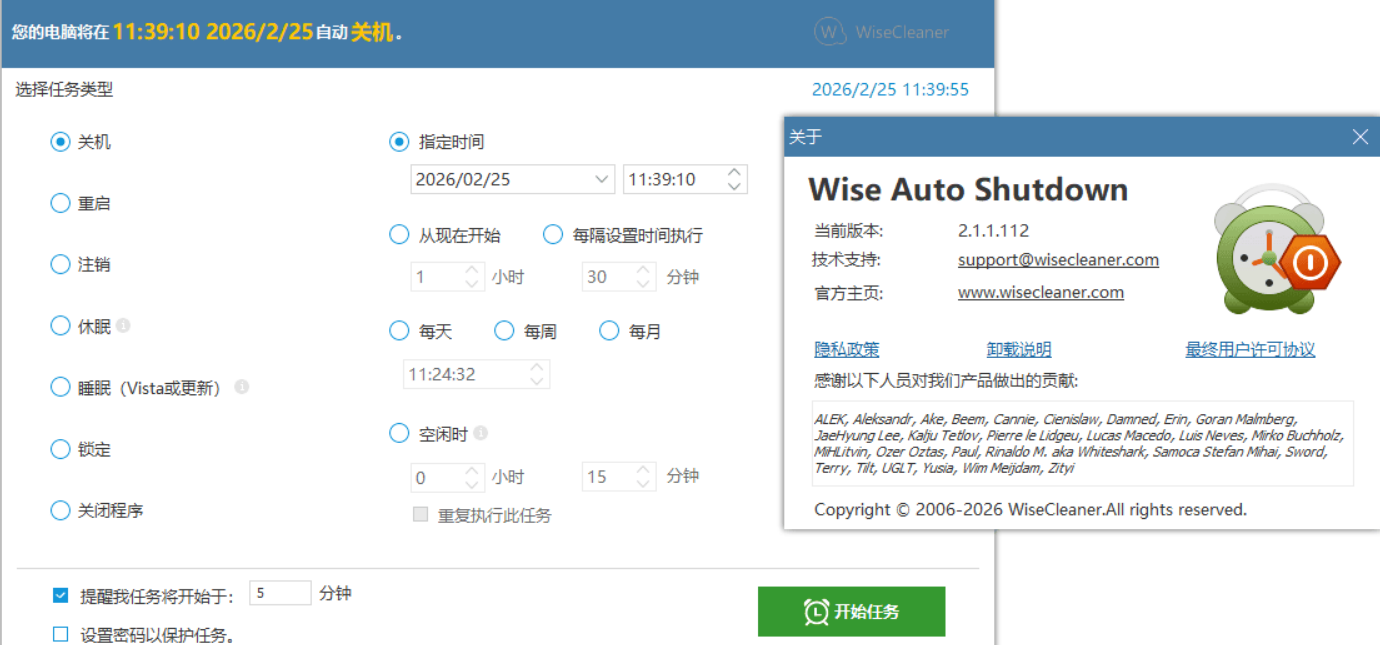The width and height of the screenshot is (1380, 645).
Task: Select the 从现在开始 radio button
Action: 400,235
